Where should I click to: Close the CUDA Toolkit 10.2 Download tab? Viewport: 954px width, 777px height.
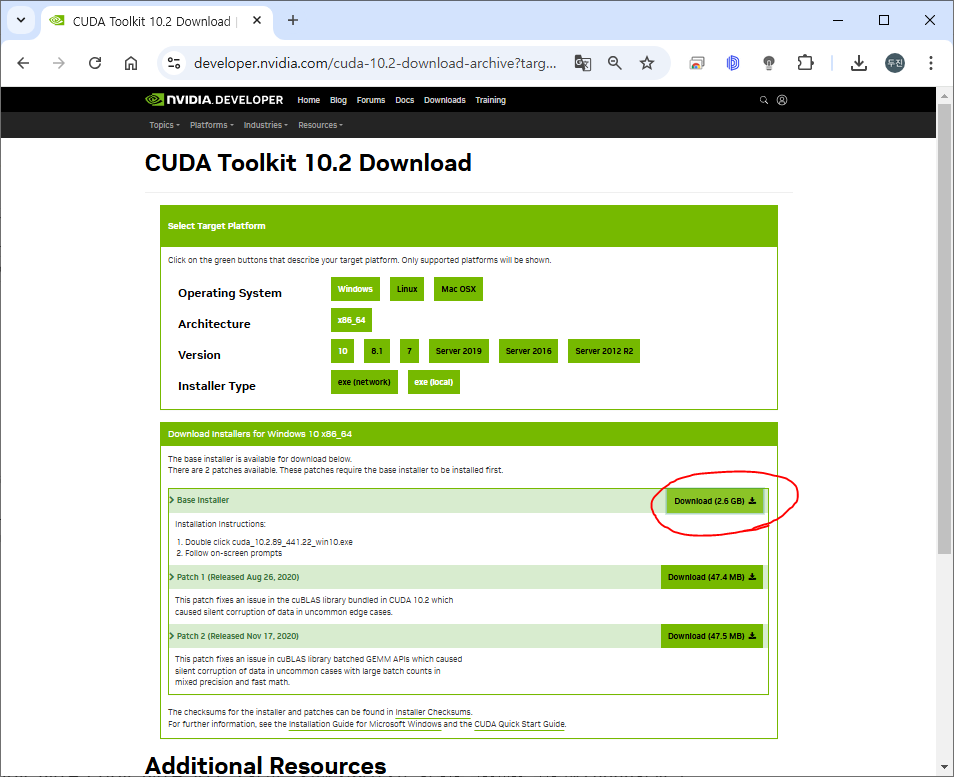click(257, 21)
